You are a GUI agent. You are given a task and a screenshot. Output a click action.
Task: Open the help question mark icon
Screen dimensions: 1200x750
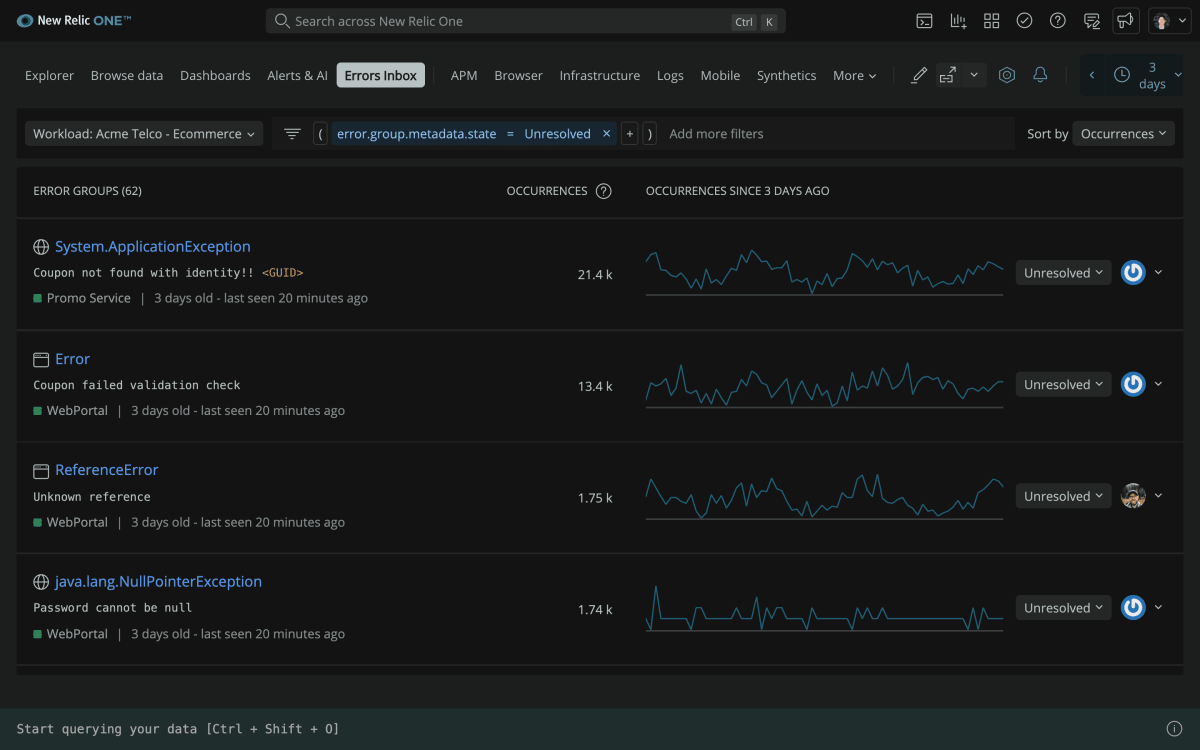(1057, 21)
